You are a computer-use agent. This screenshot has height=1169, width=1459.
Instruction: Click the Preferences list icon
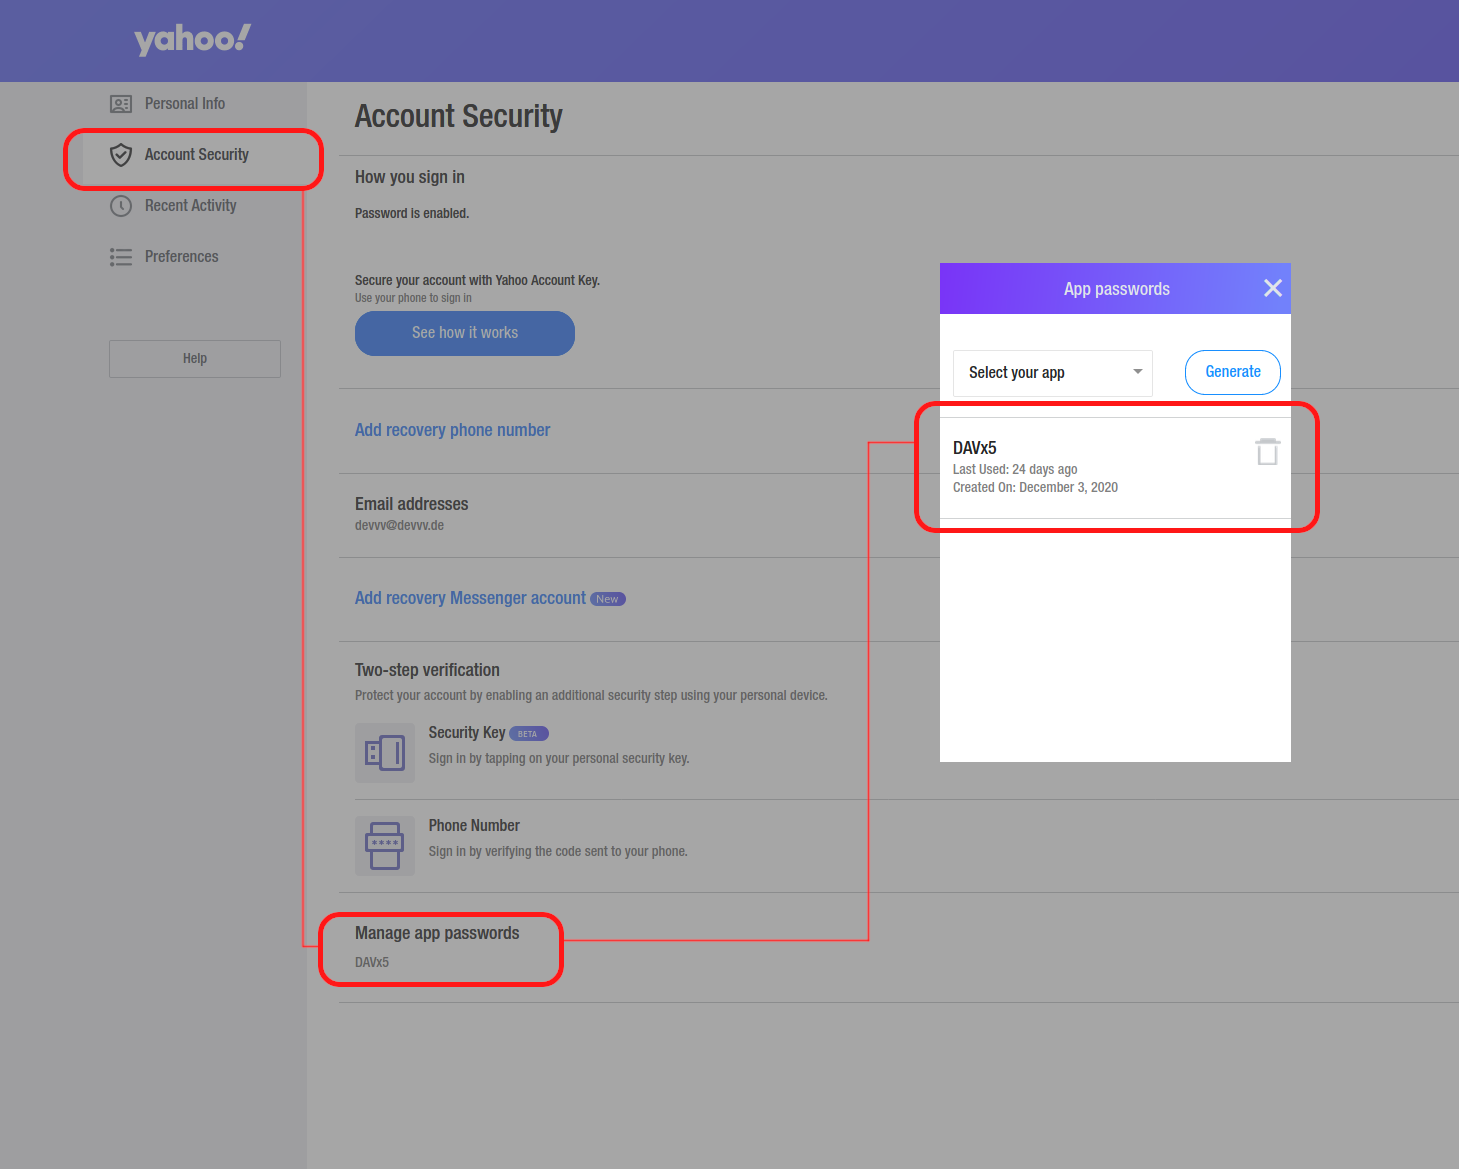121,257
